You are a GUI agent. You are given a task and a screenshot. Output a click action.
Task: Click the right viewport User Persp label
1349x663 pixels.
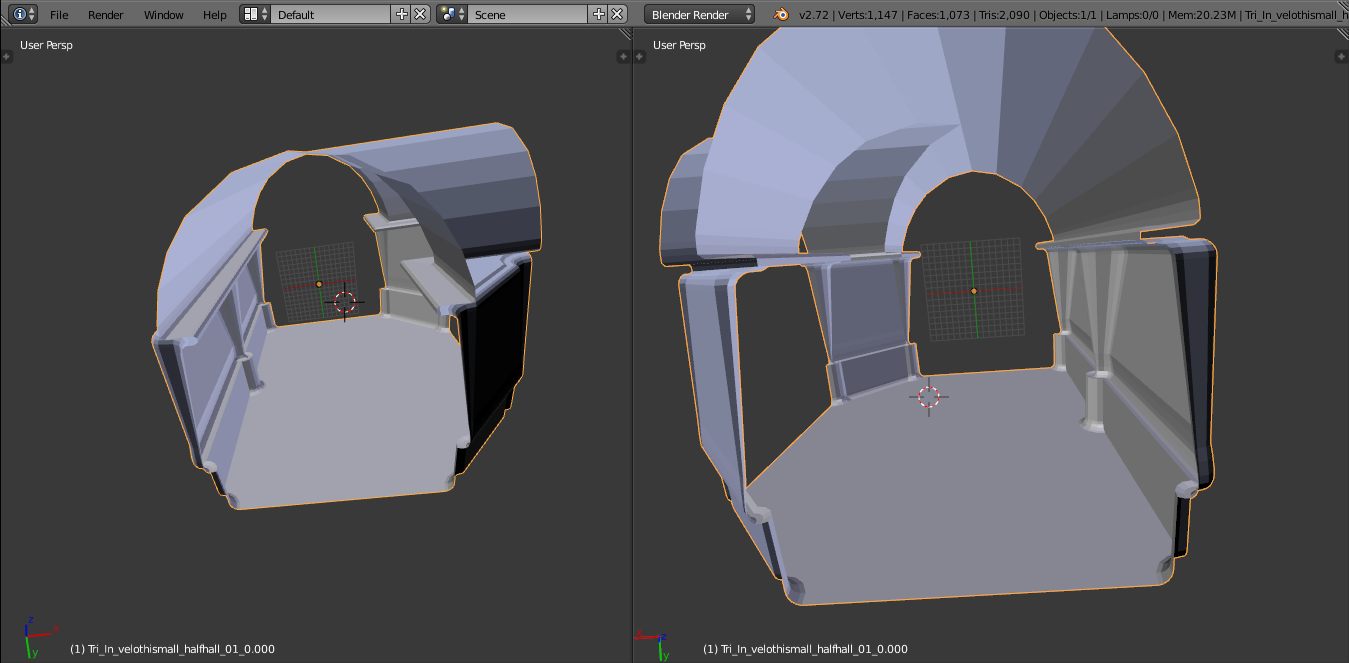[x=679, y=45]
